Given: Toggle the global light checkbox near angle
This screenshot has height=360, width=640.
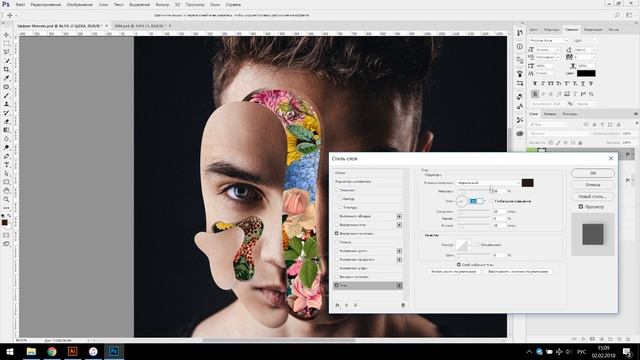Looking at the screenshot, I should (491, 201).
